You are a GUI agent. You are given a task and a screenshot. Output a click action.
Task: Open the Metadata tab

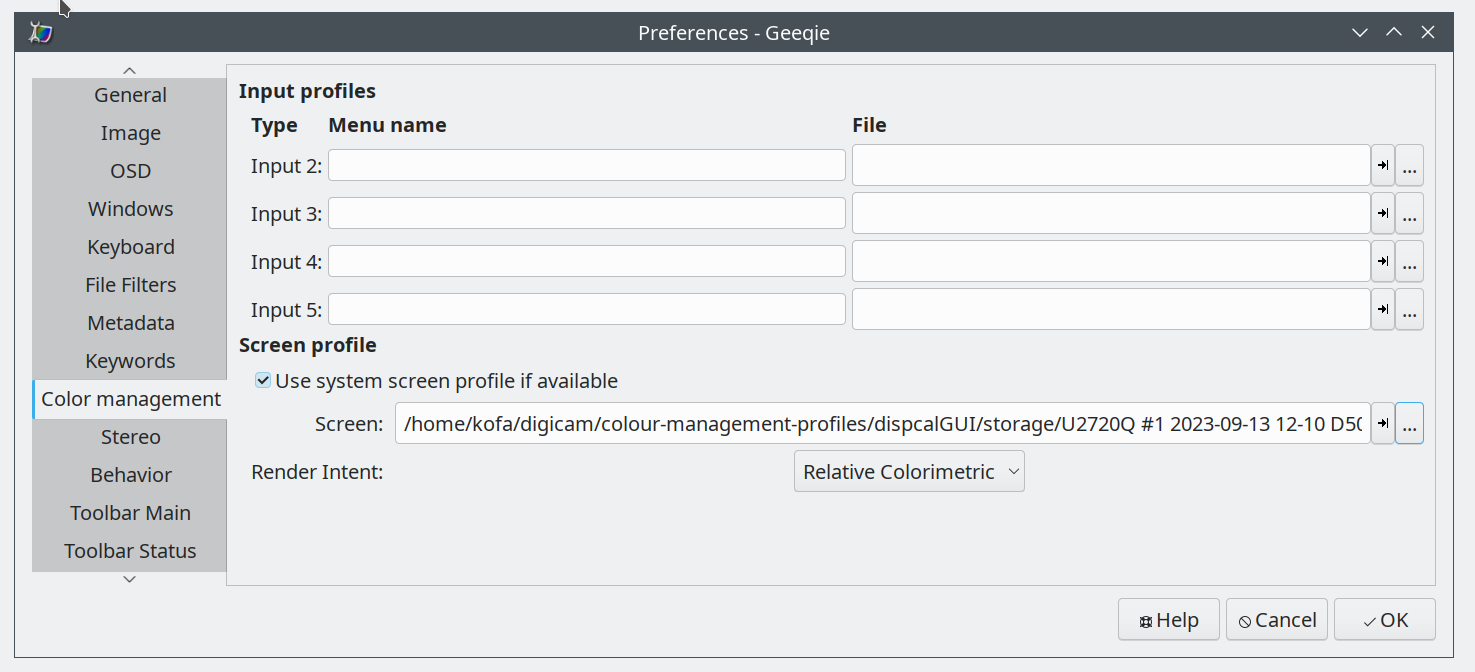pos(130,323)
